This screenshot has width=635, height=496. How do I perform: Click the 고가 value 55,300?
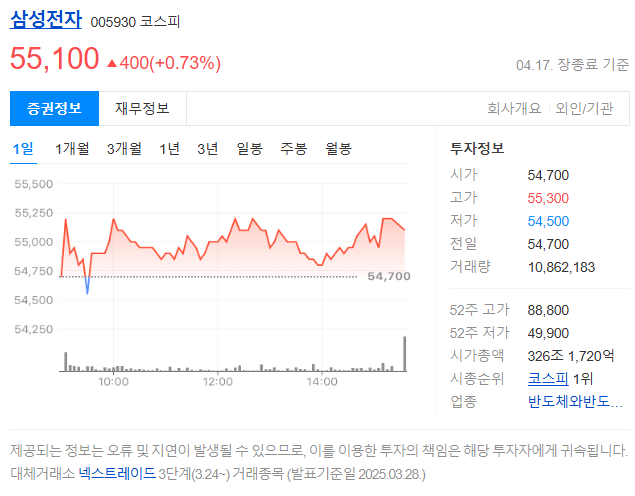click(x=548, y=198)
